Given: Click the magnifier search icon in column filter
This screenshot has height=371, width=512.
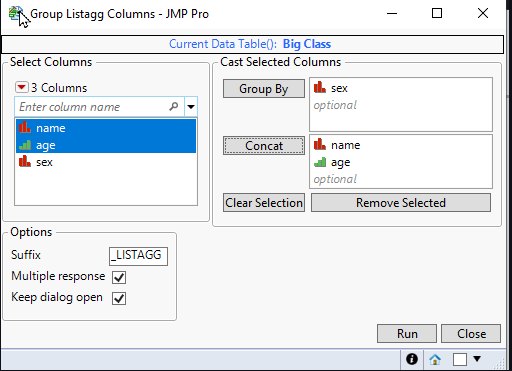Looking at the screenshot, I should click(x=174, y=107).
